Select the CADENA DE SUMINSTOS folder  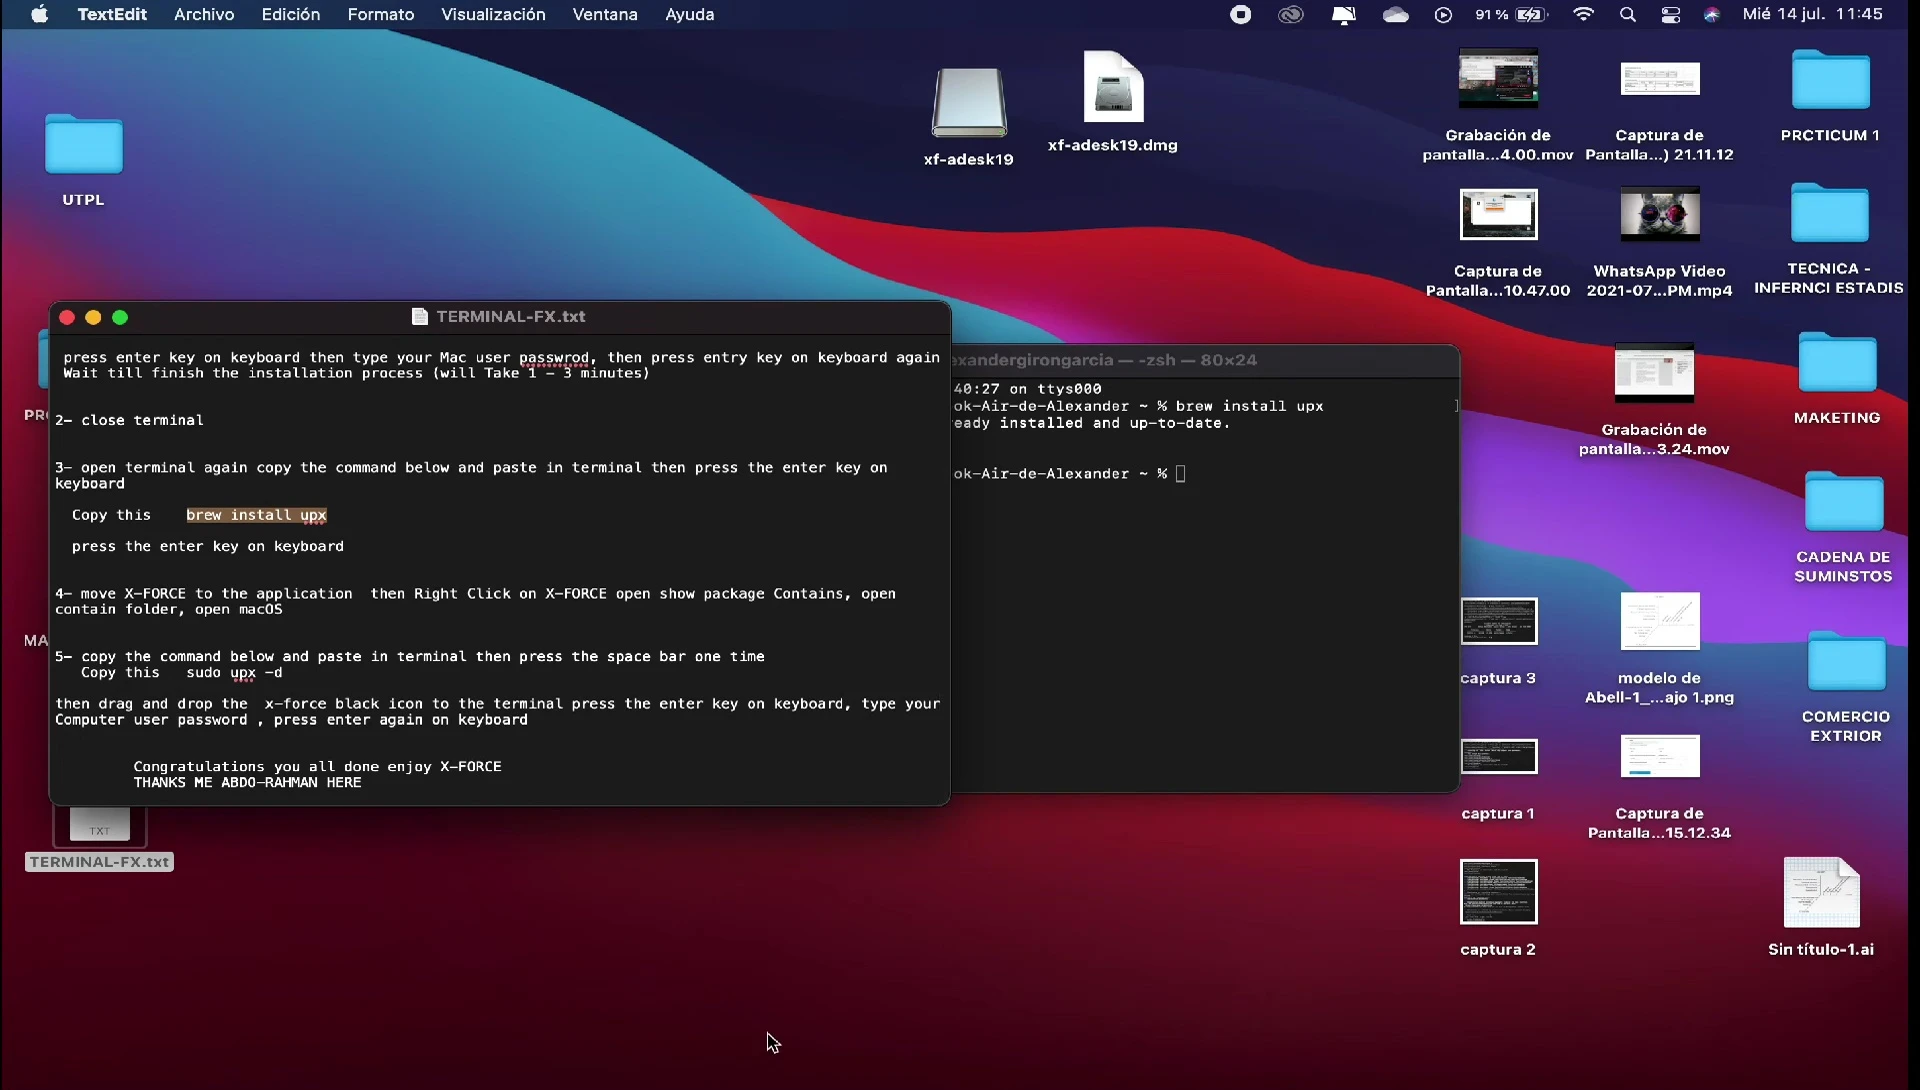pos(1844,501)
